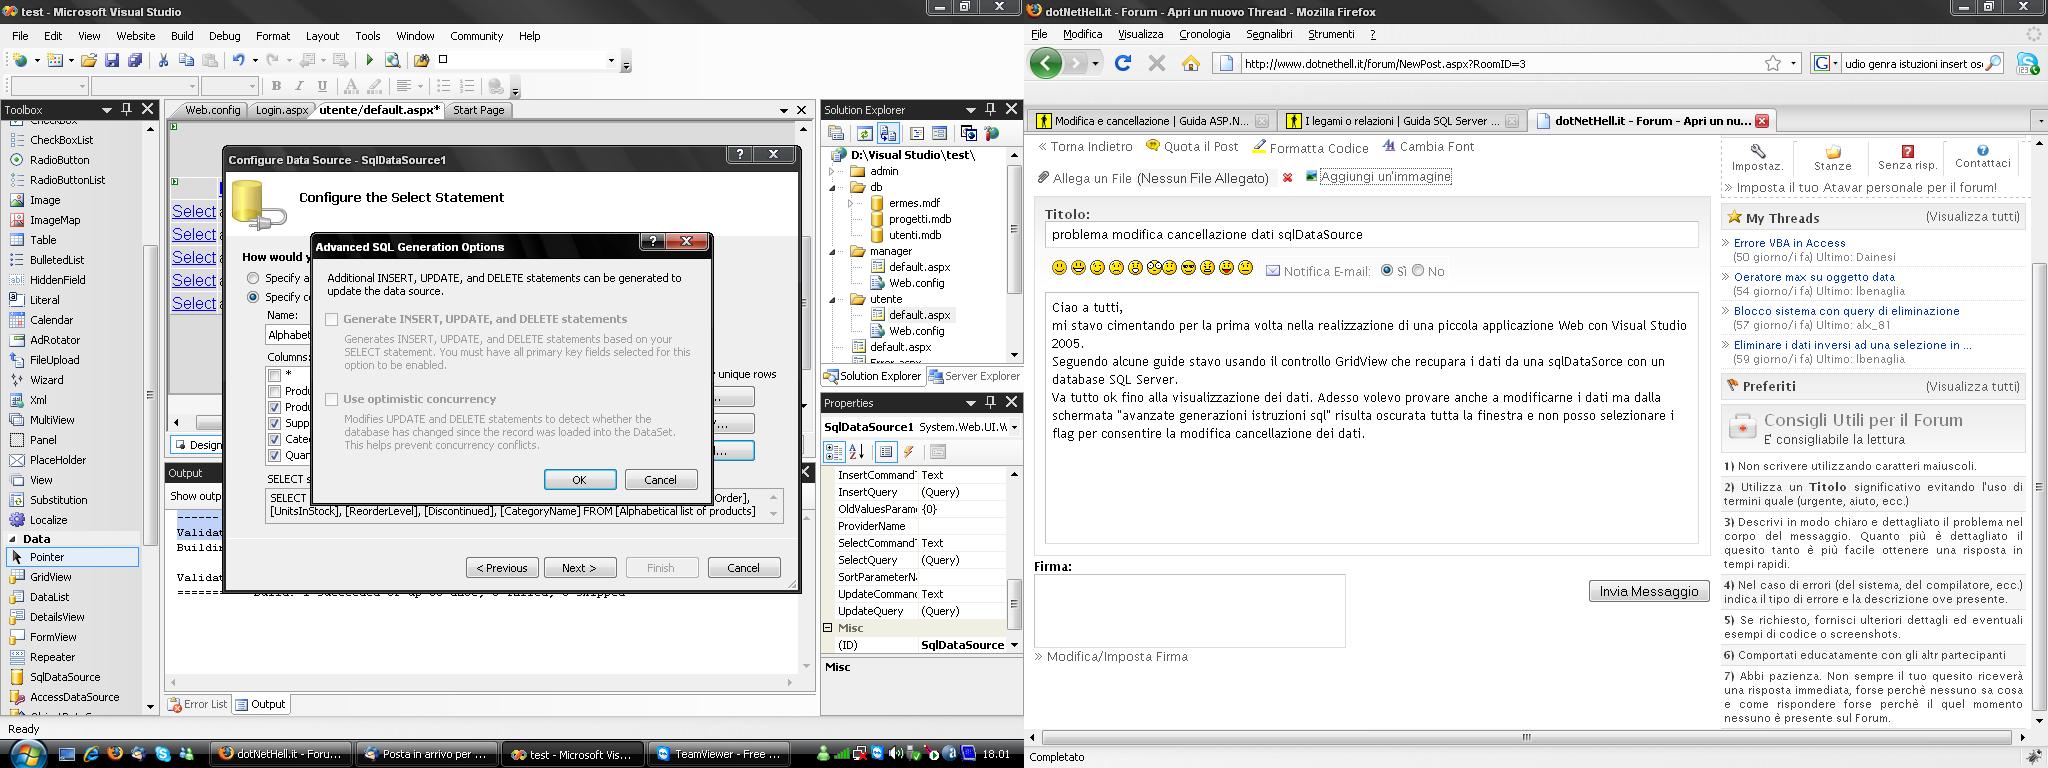Click bookmark star in Firefox address bar
This screenshot has width=2048, height=768.
(x=1773, y=63)
